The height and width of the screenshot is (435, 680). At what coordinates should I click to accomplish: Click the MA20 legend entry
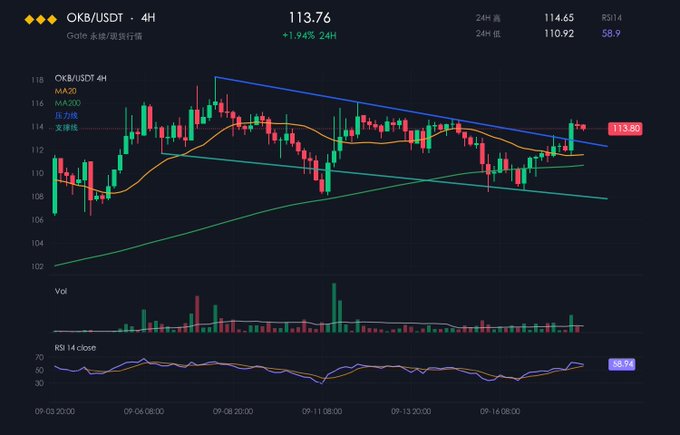pyautogui.click(x=65, y=91)
